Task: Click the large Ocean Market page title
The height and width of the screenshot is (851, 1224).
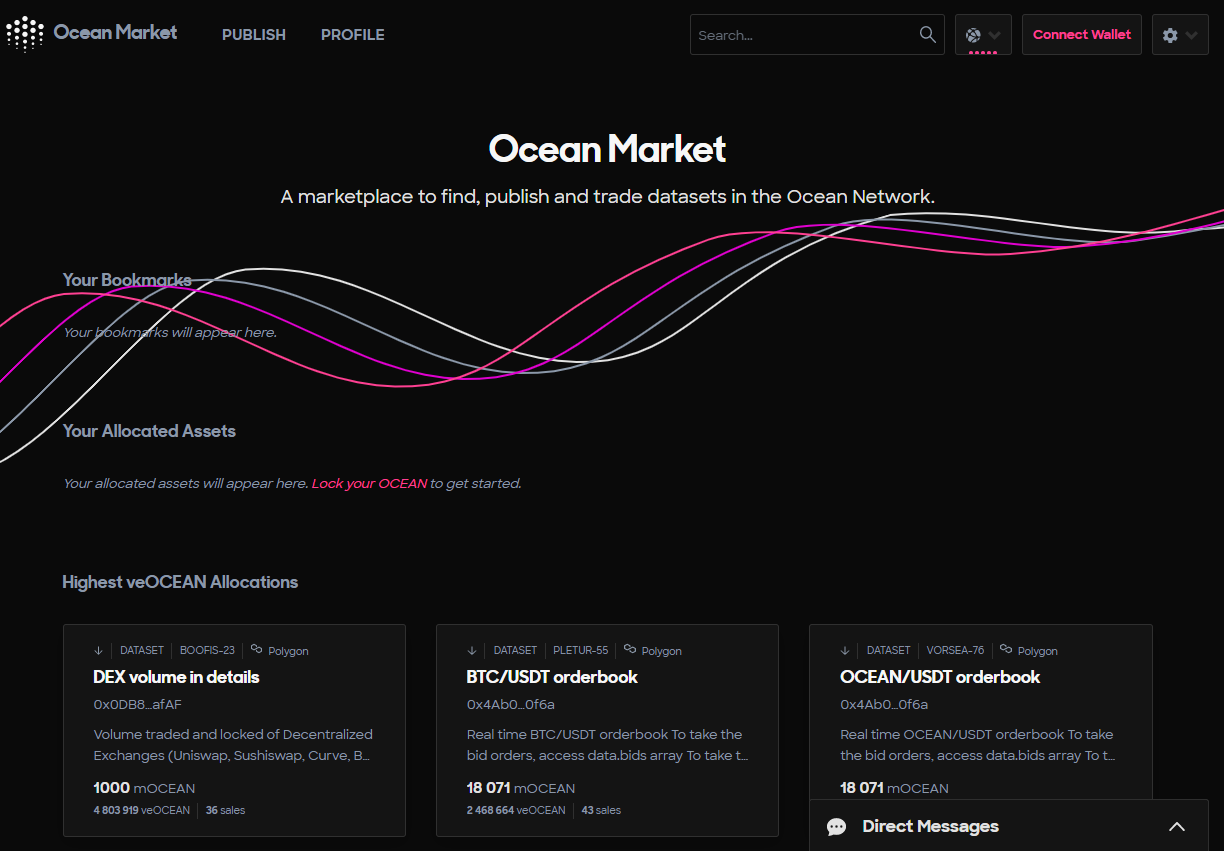Action: coord(608,149)
